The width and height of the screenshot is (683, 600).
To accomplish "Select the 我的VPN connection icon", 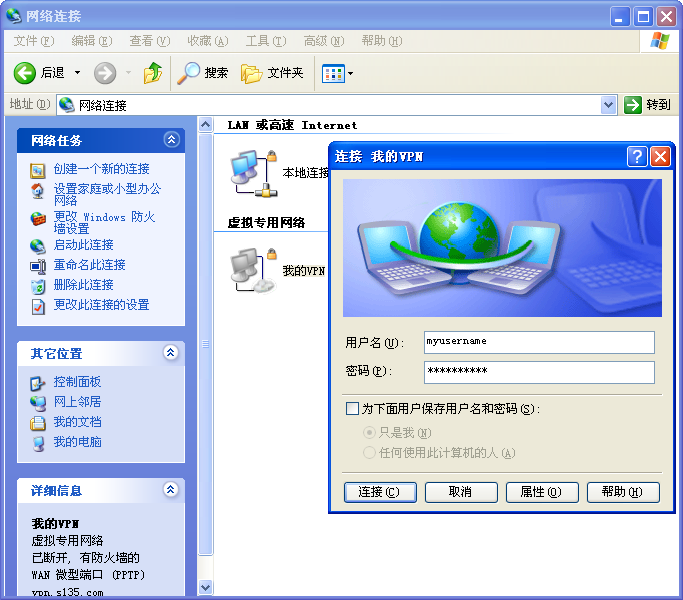I will [x=250, y=270].
